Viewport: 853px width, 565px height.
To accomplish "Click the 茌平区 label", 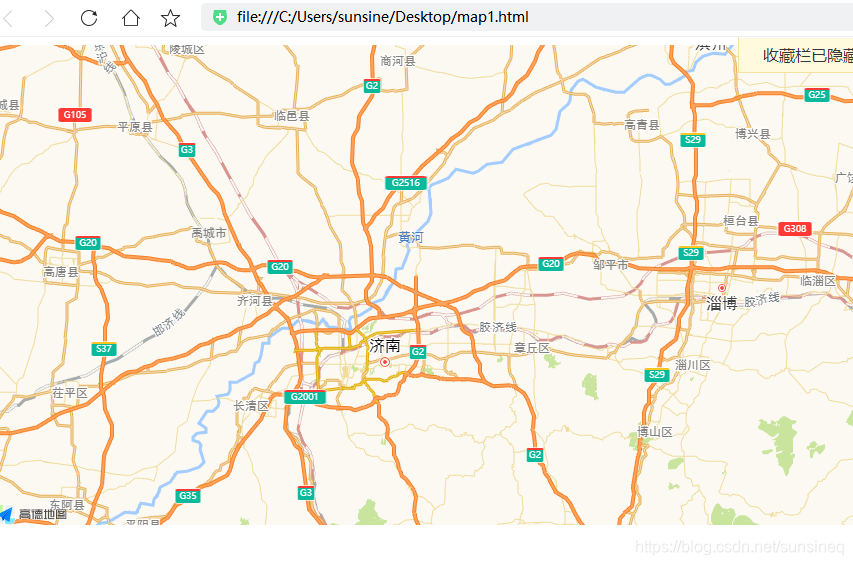I will click(x=70, y=393).
